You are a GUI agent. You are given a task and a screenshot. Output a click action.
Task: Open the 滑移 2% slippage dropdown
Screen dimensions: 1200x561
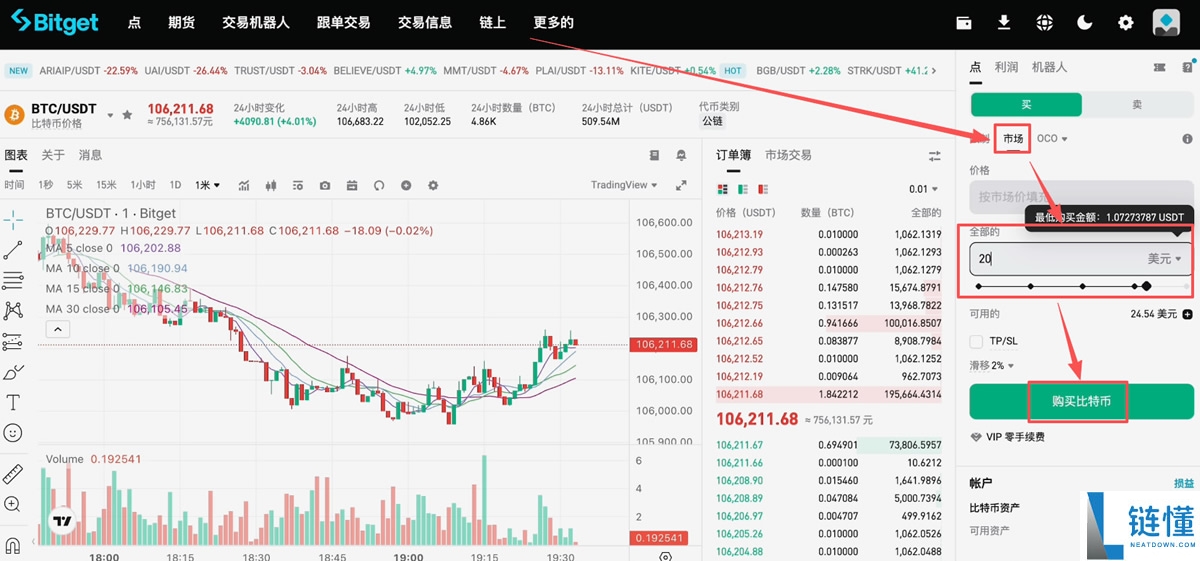click(x=992, y=366)
